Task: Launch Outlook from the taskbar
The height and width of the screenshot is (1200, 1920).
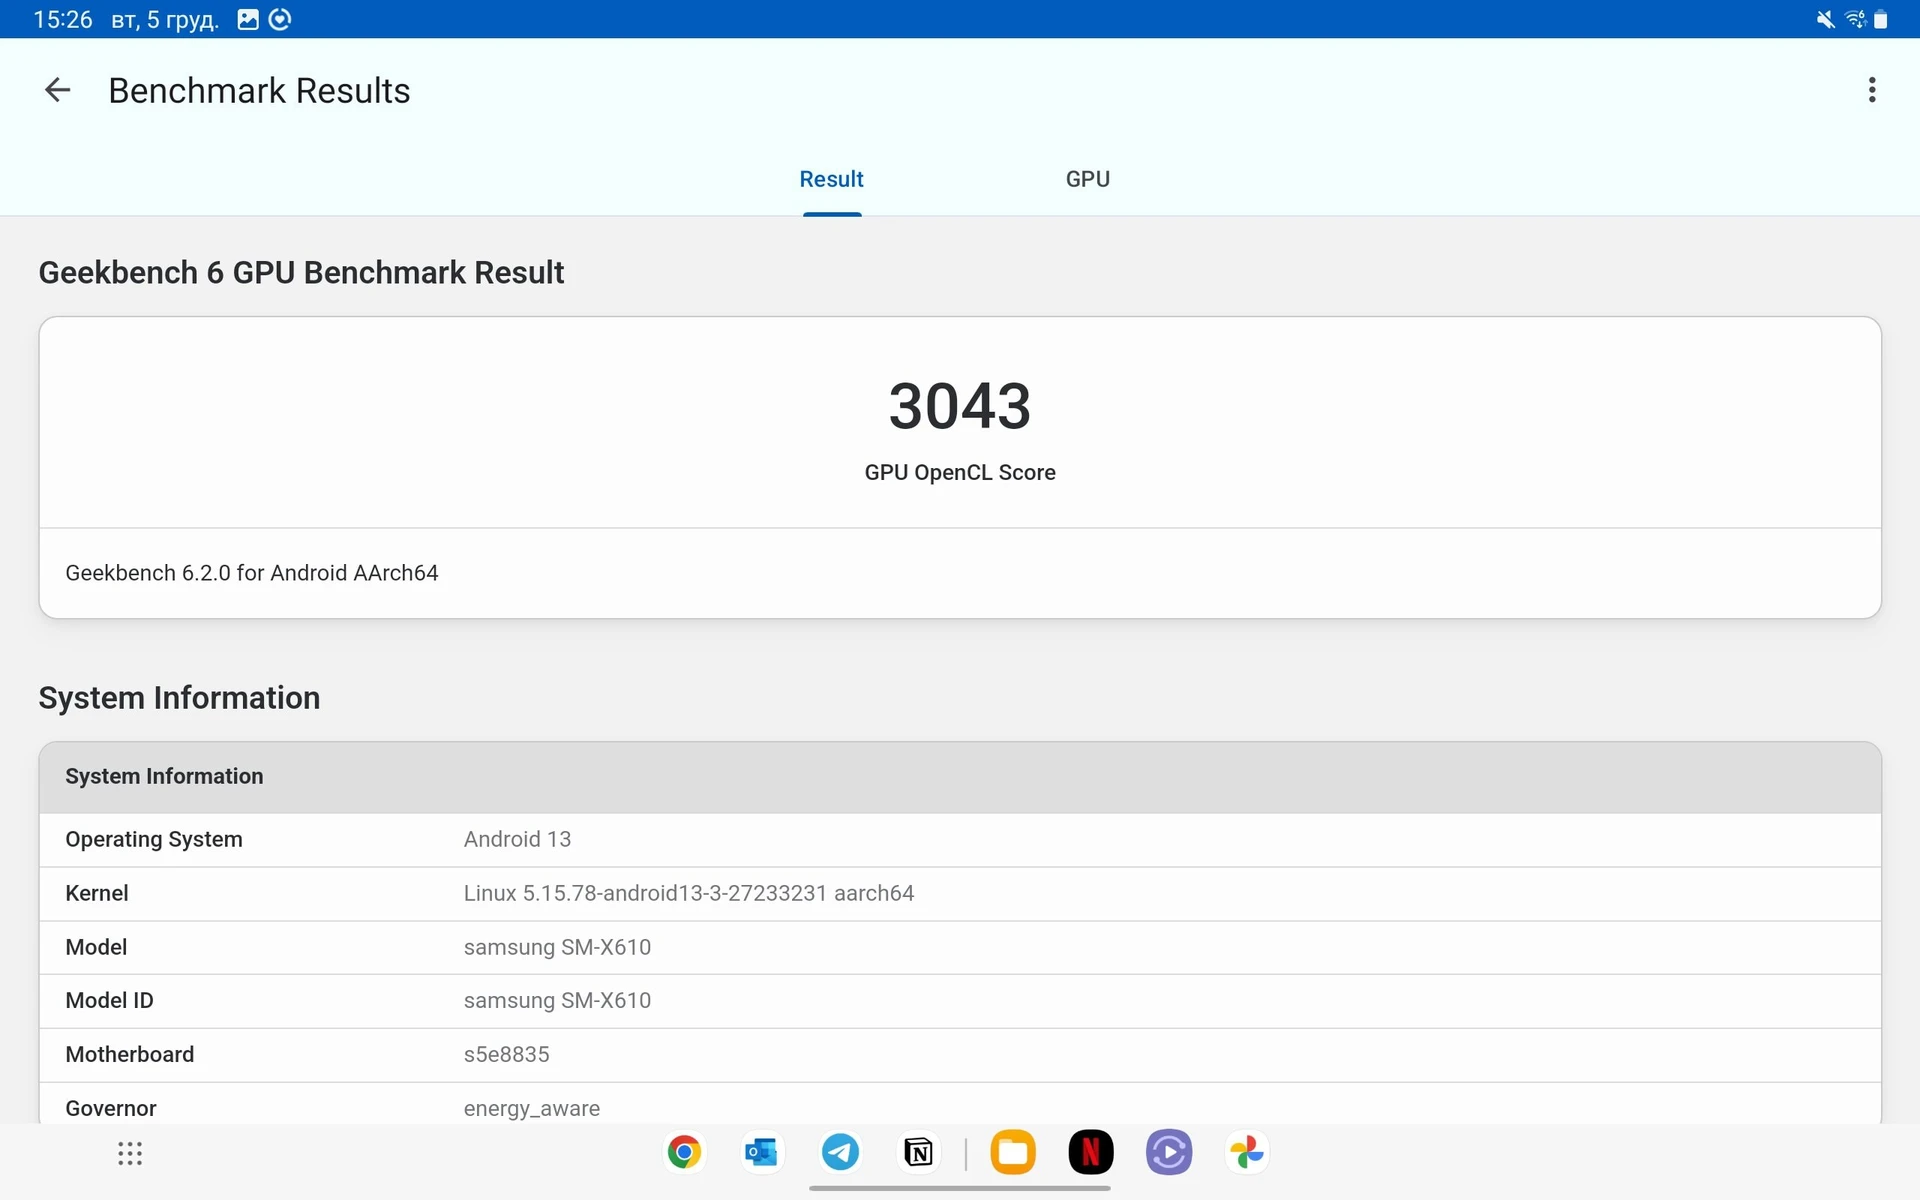Action: pyautogui.click(x=762, y=1153)
